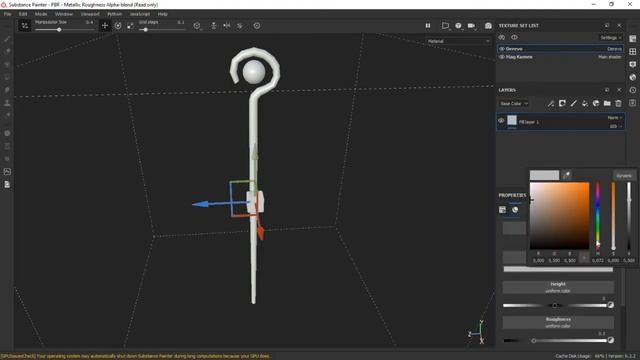Open the document icon at left sidebar bottom
This screenshot has width=640, height=360.
7,184
